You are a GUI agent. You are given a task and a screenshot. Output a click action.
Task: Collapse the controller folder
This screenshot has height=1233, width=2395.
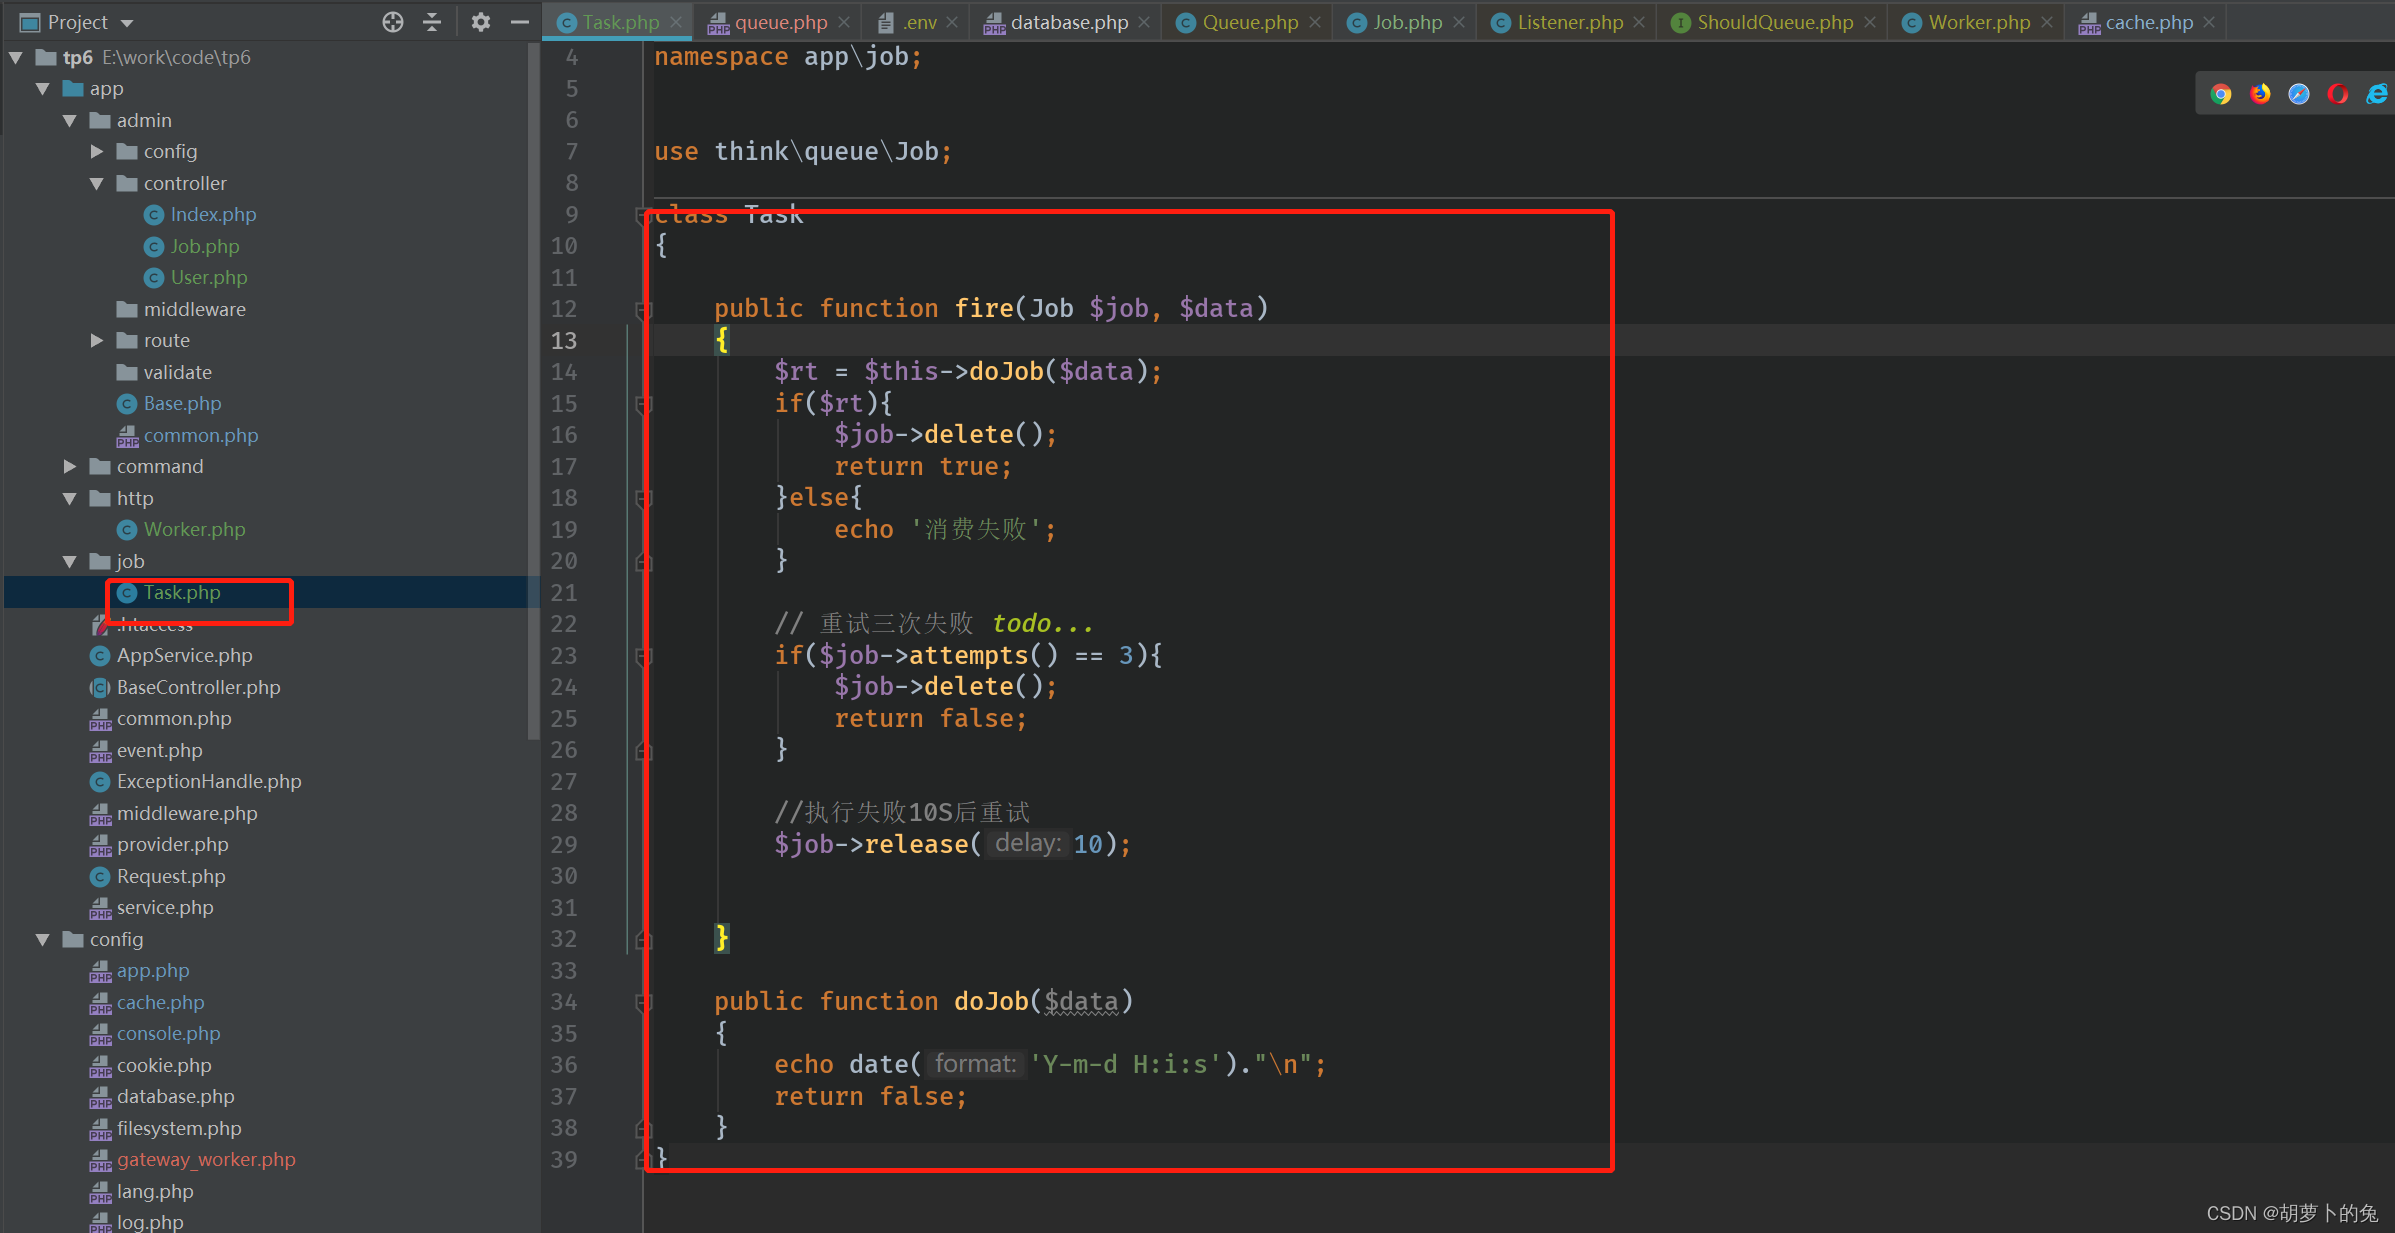click(x=97, y=184)
